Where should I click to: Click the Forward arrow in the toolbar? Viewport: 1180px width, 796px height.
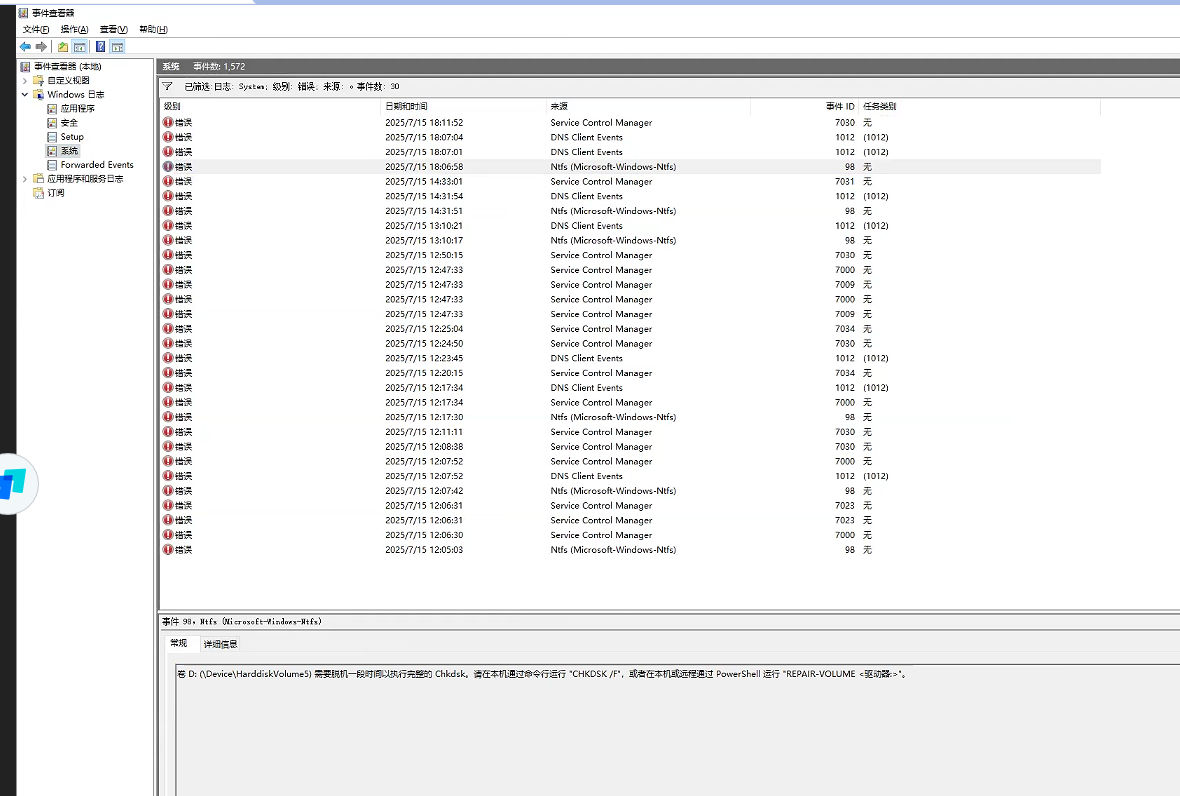(41, 47)
